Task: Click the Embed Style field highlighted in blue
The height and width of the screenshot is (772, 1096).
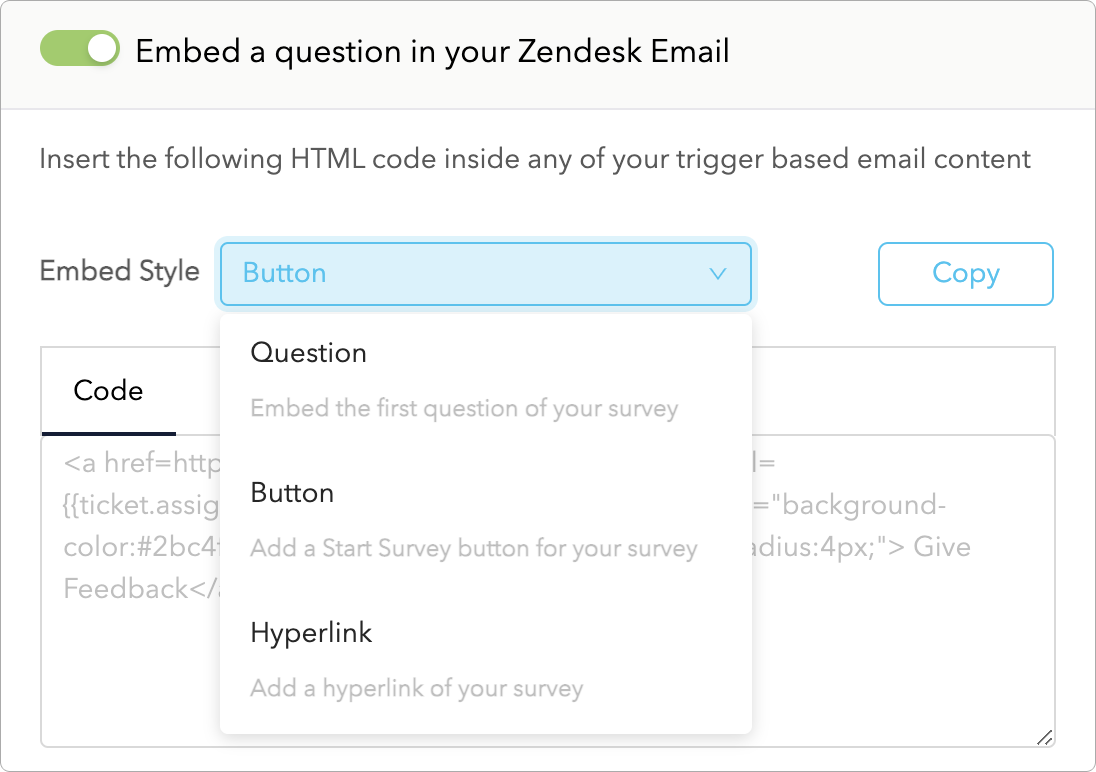Action: coord(485,274)
